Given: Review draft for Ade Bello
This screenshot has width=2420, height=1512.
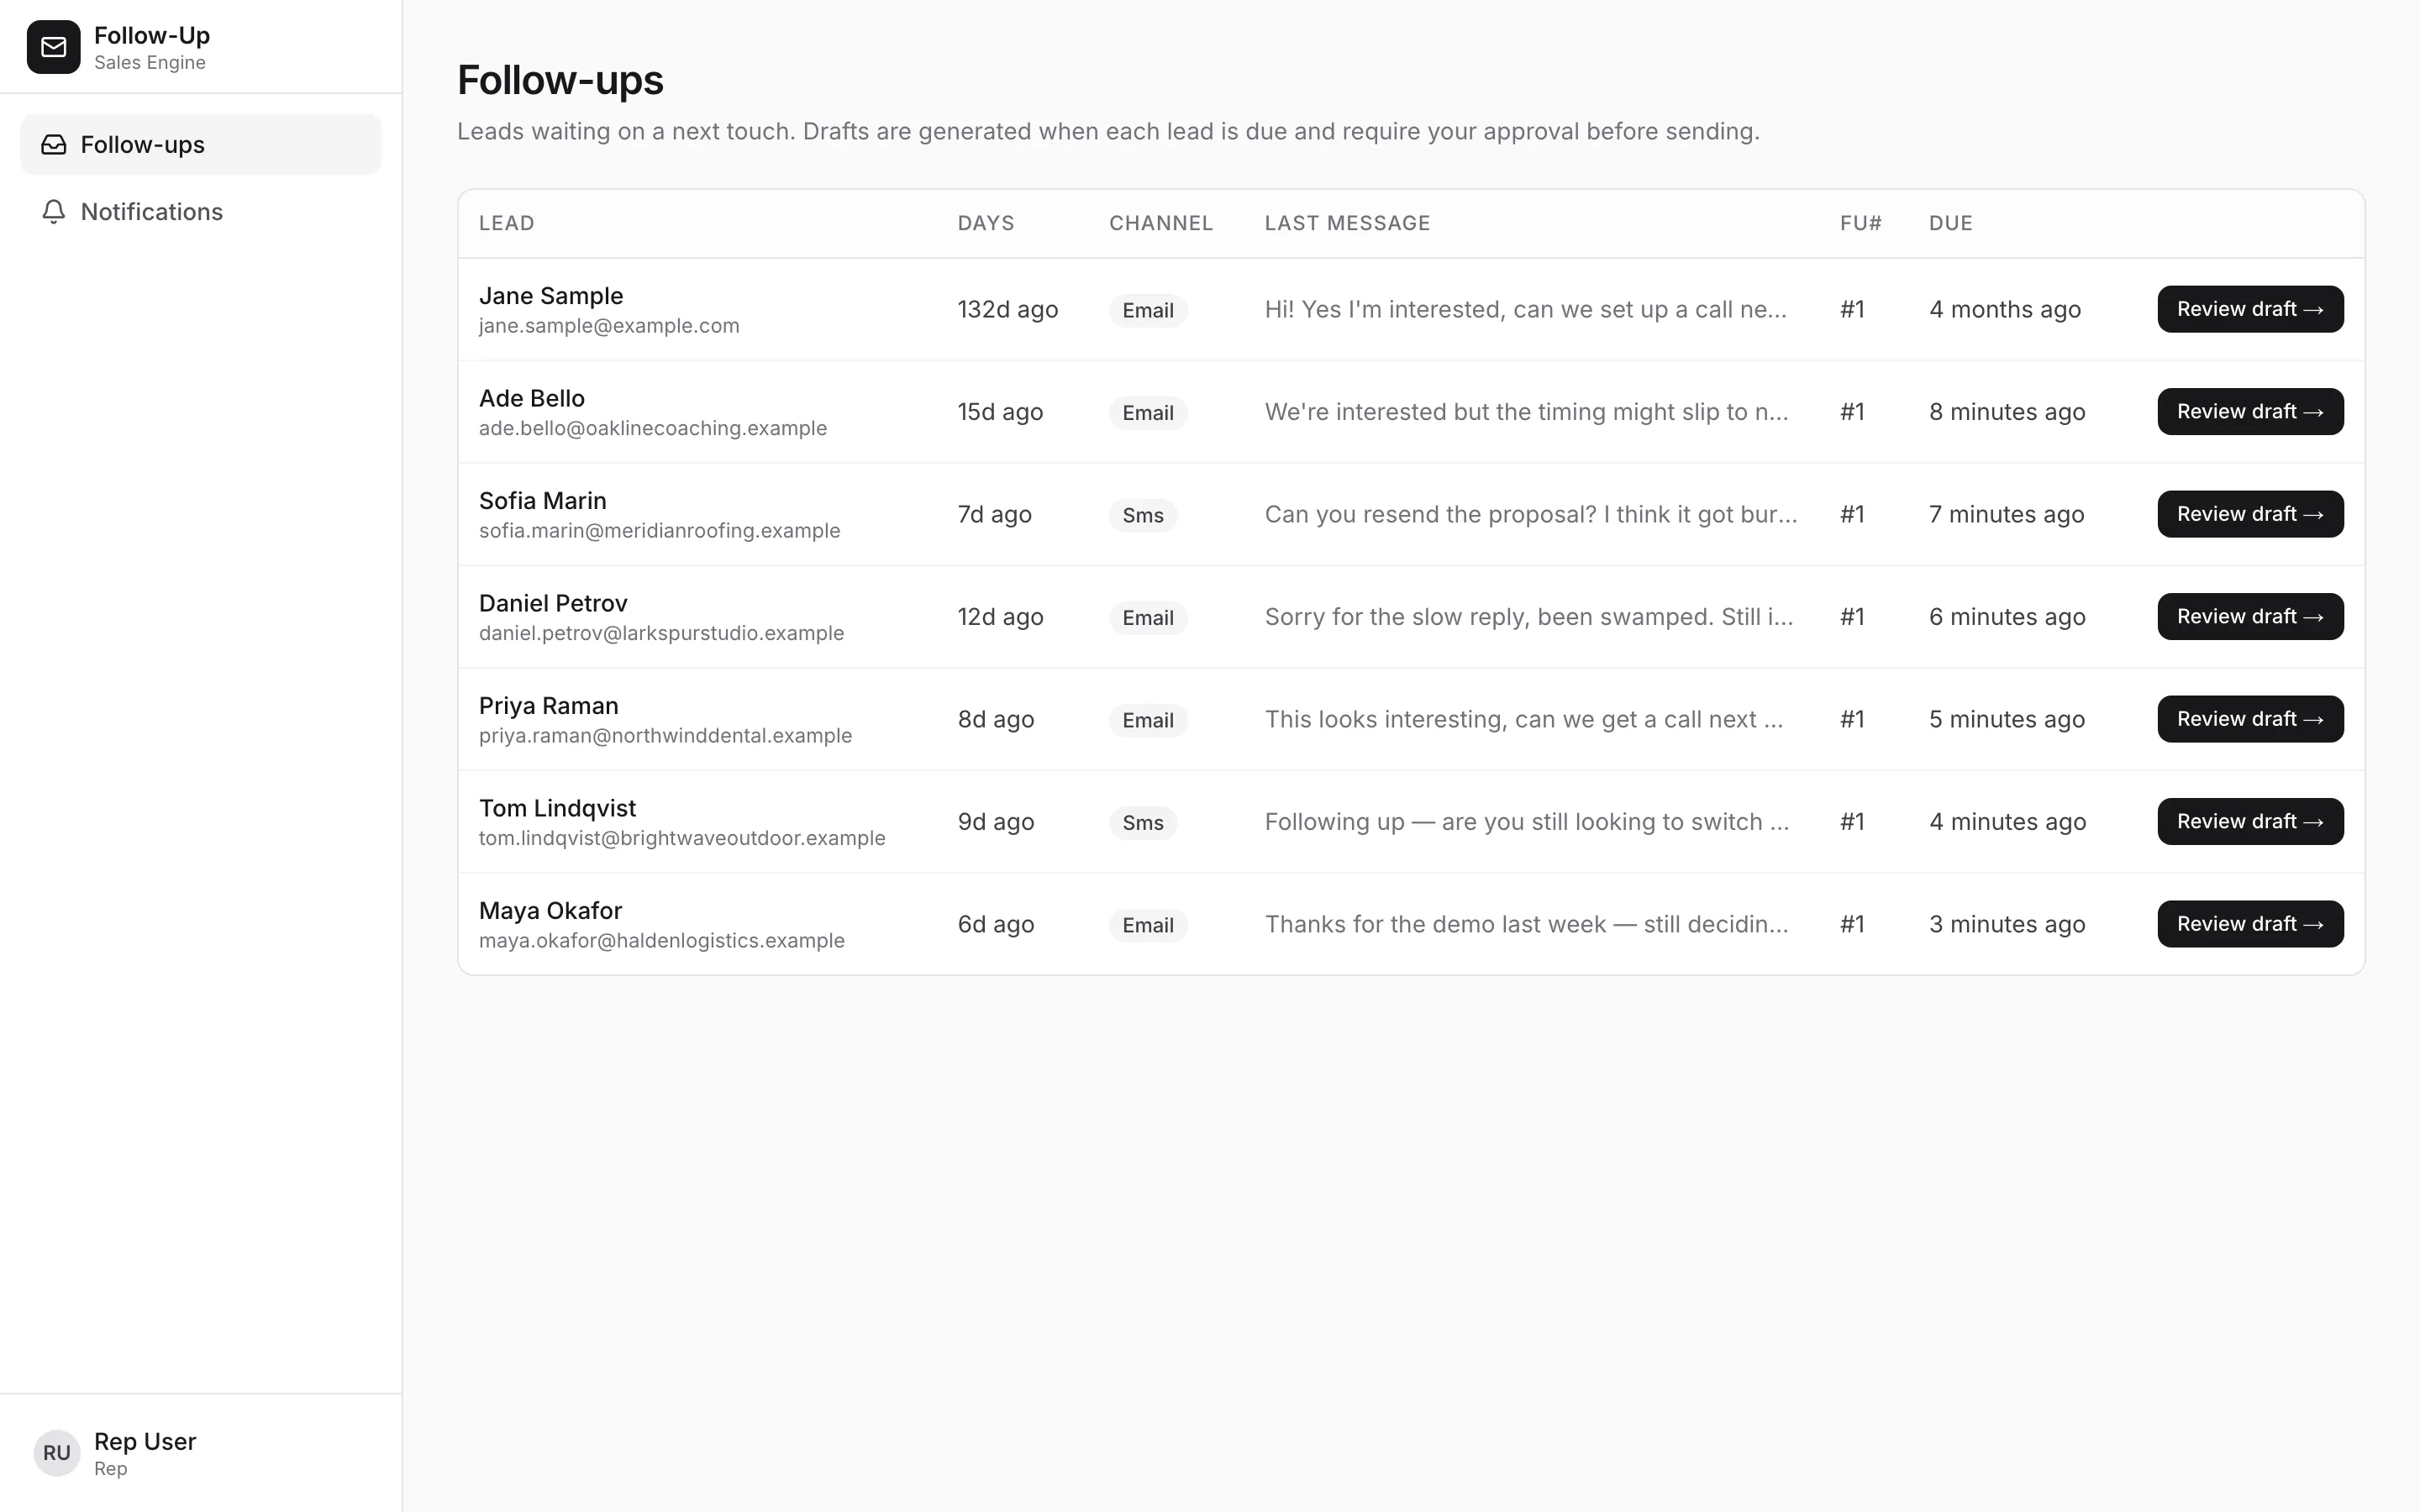Looking at the screenshot, I should pyautogui.click(x=2250, y=412).
